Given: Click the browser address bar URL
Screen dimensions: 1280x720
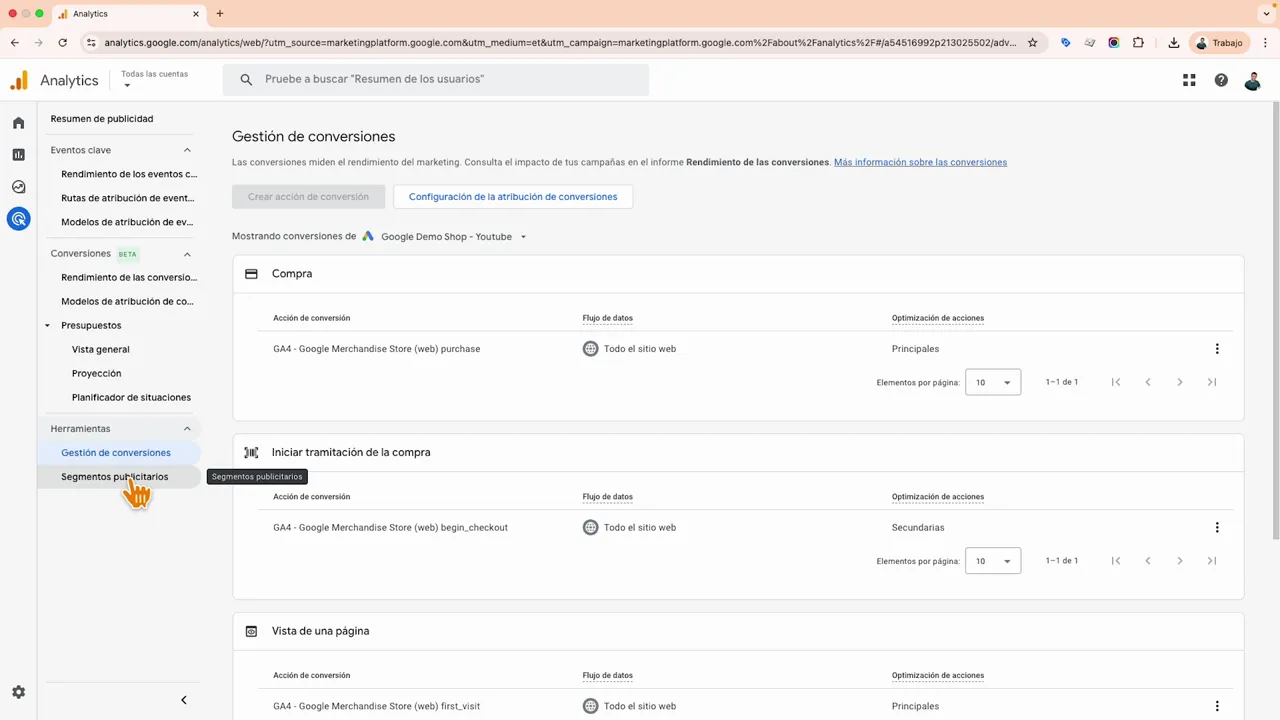Looking at the screenshot, I should pyautogui.click(x=560, y=43).
